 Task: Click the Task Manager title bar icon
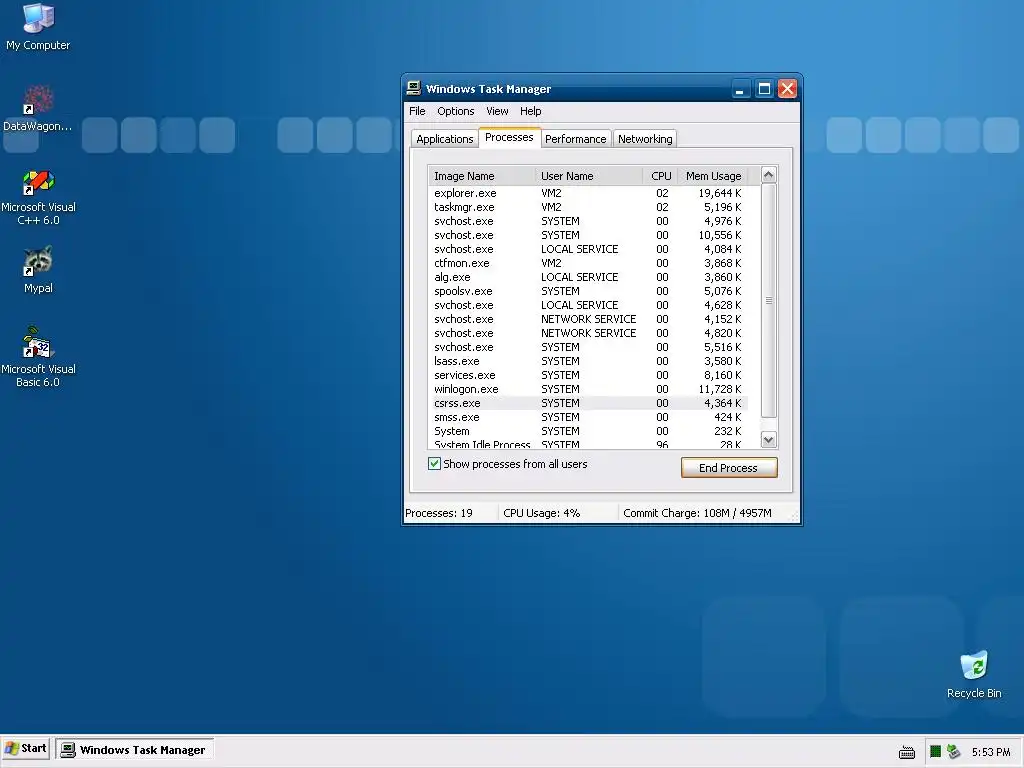pos(413,88)
